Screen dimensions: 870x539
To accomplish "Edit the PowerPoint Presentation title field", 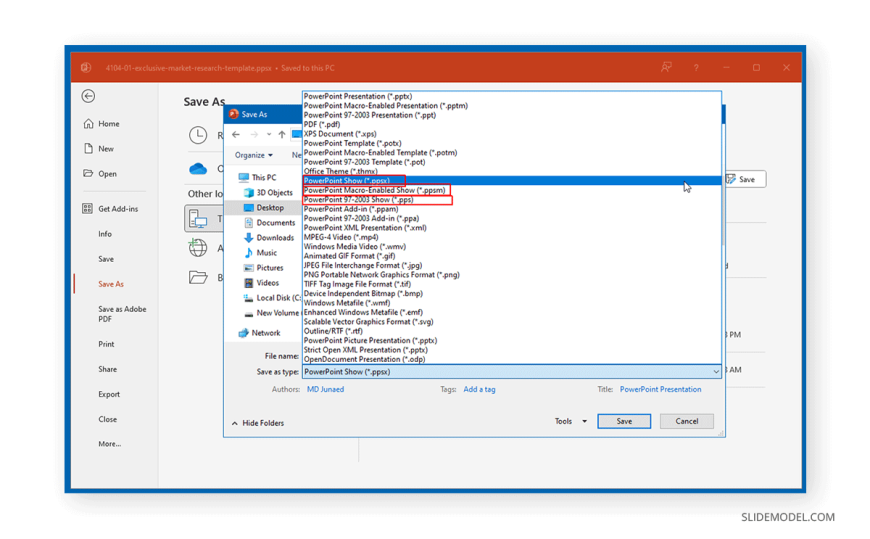I will [x=660, y=390].
